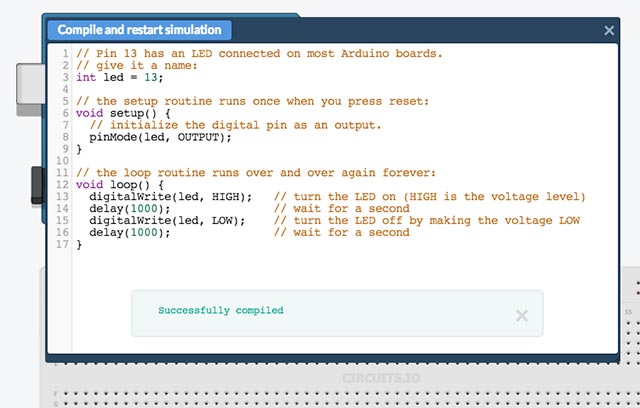This screenshot has height=408, width=640.
Task: Click the Pin 13 comment on line 1
Action: pos(259,53)
